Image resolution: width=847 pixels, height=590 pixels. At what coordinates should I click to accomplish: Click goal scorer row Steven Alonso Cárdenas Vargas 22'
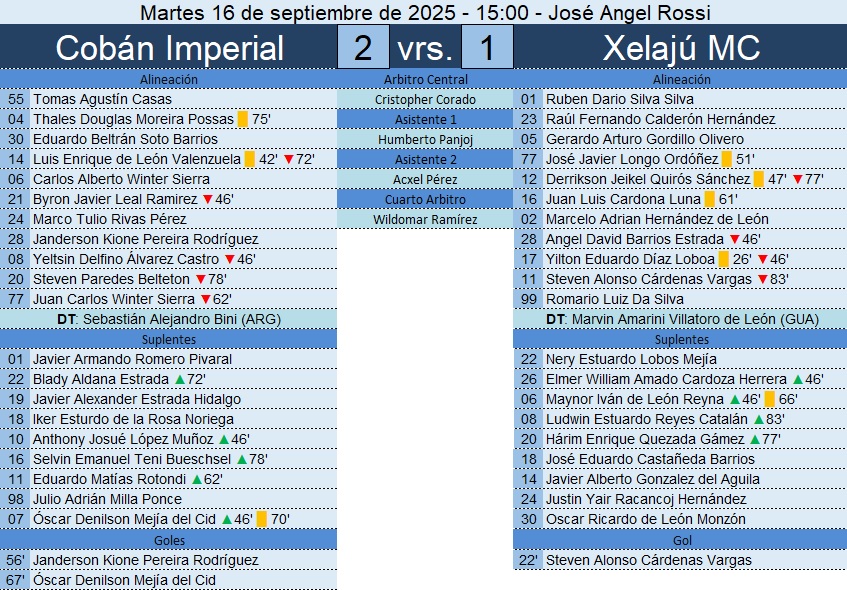(648, 560)
